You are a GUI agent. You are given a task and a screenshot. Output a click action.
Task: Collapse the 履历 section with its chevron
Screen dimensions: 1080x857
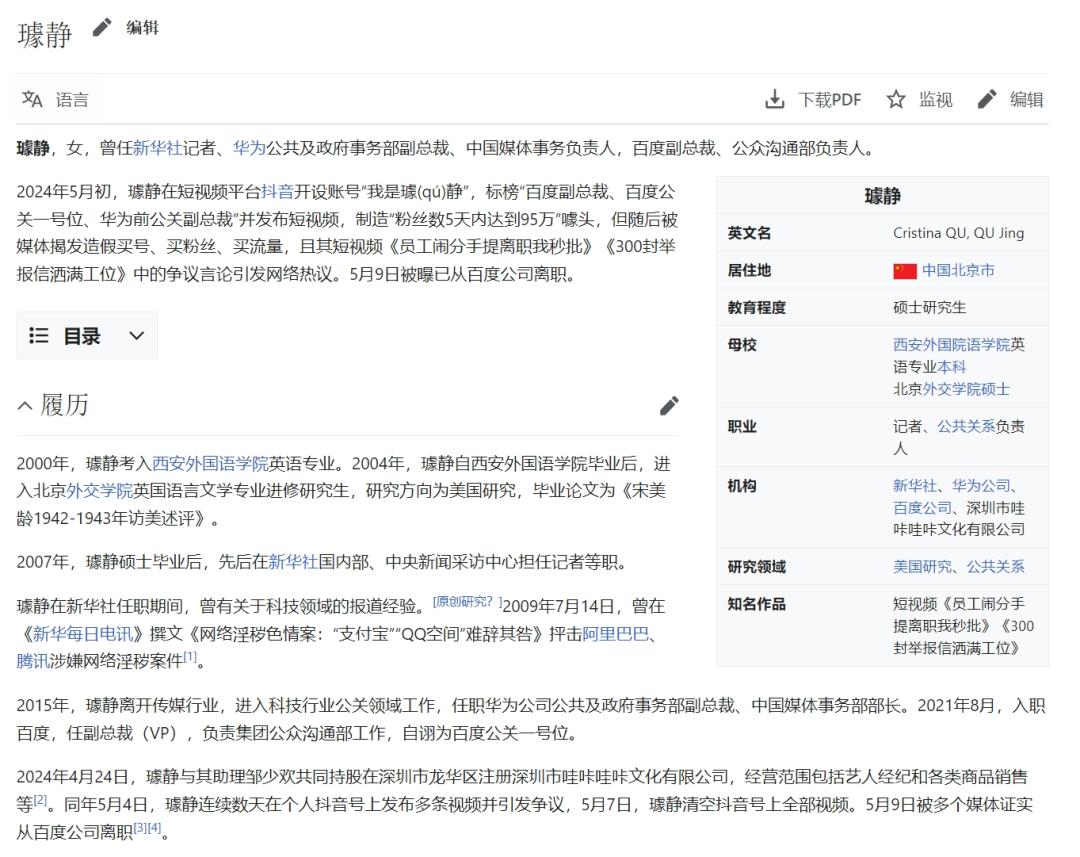pyautogui.click(x=24, y=404)
